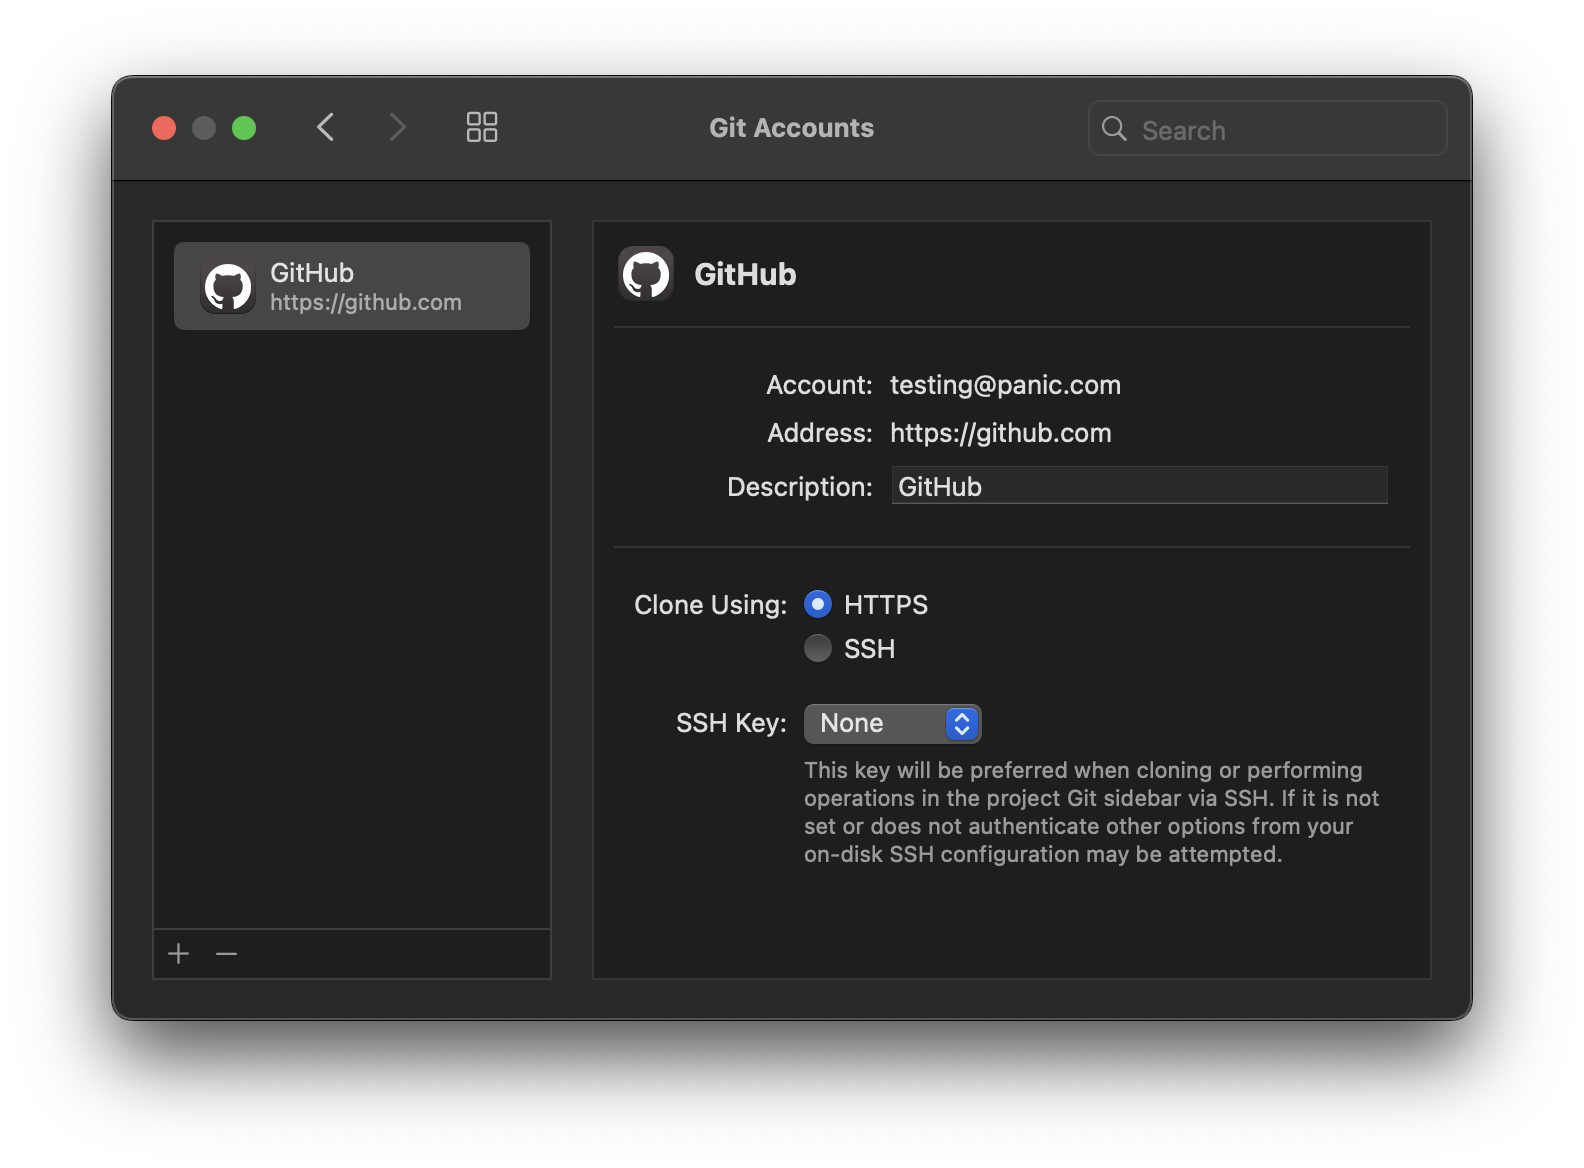Click the Git Accounts window title
Screen dimensions: 1584x1168
point(791,128)
